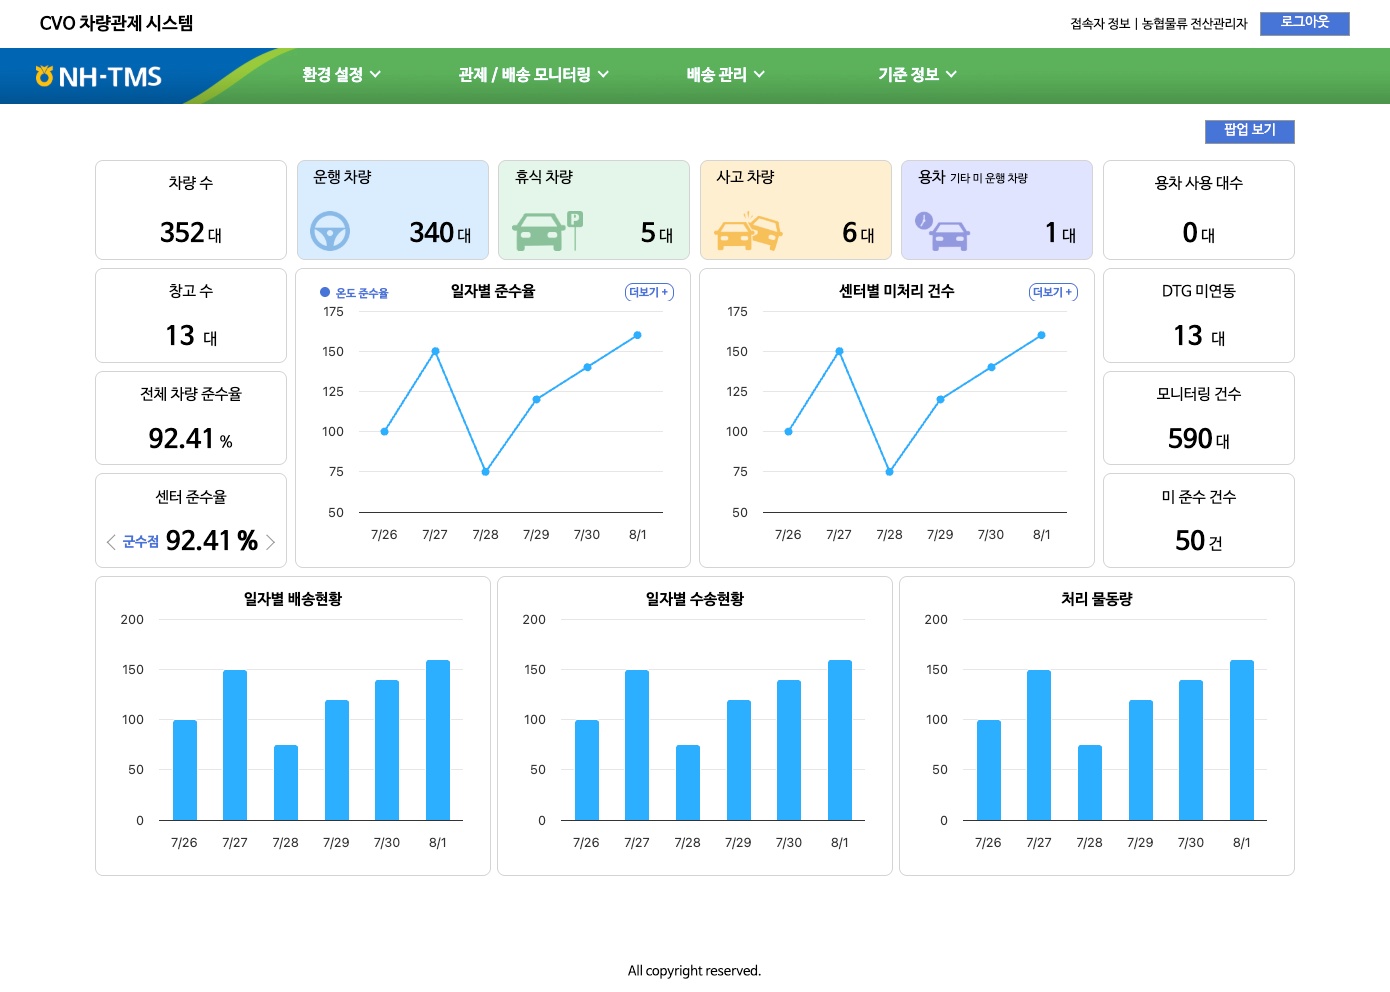Screen dimensions: 1390x992
Task: Click 더보기 on 센터별 미처리 건수 chart
Action: click(1052, 292)
